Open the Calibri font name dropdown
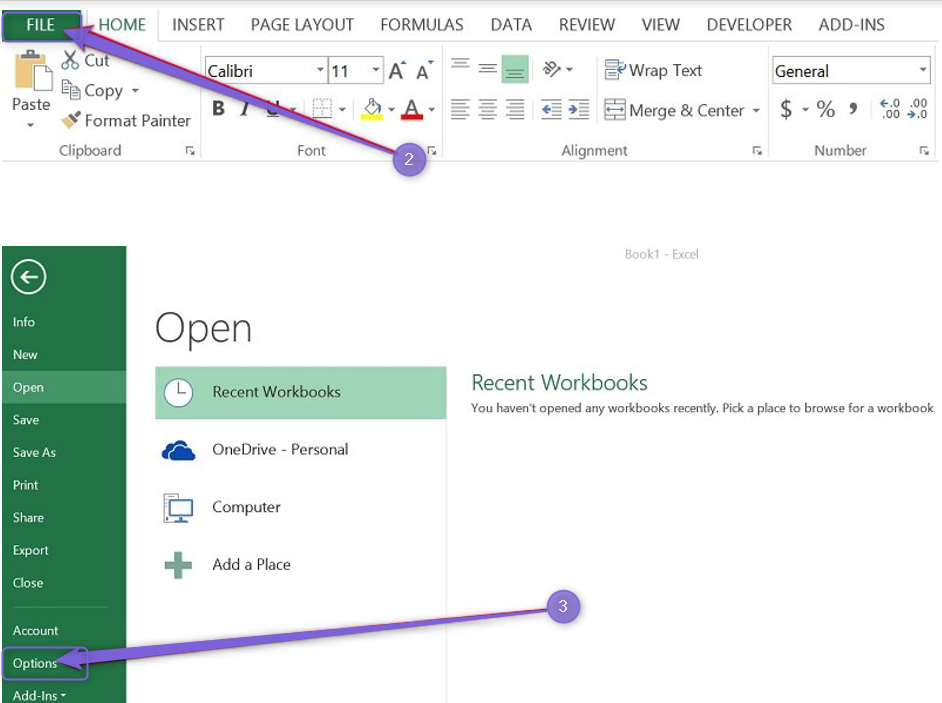The image size is (942, 703). click(320, 71)
